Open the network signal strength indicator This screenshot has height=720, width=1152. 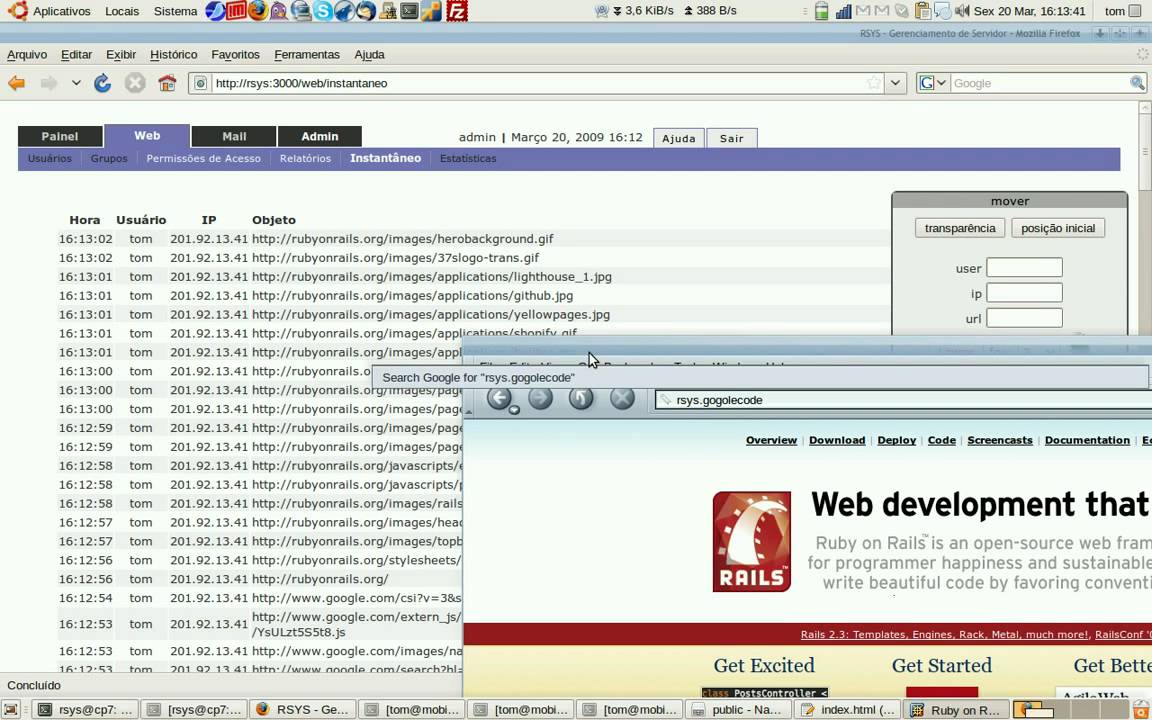point(843,11)
